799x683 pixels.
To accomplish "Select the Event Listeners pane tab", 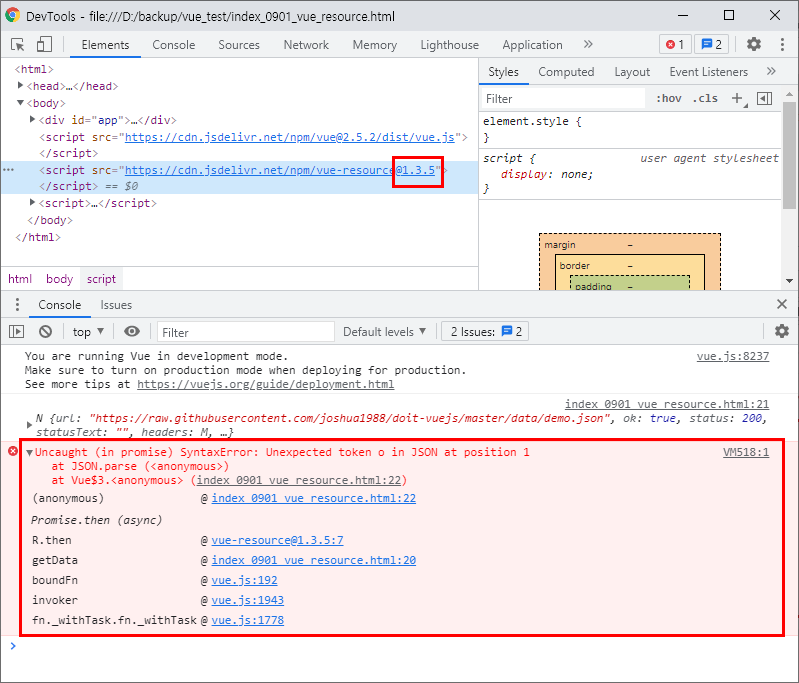I will 709,72.
